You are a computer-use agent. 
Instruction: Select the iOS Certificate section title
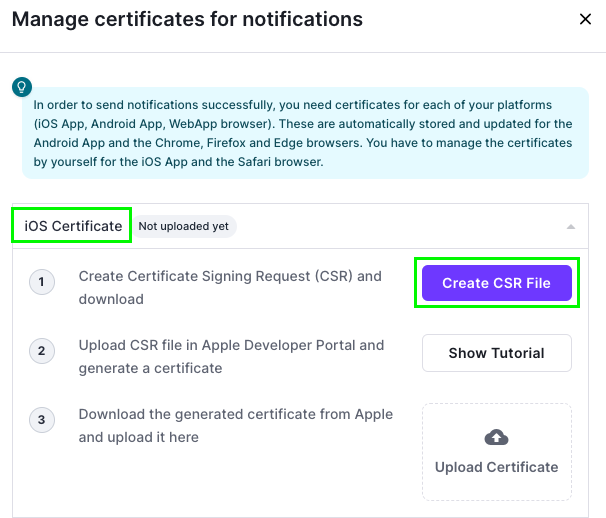pos(73,226)
